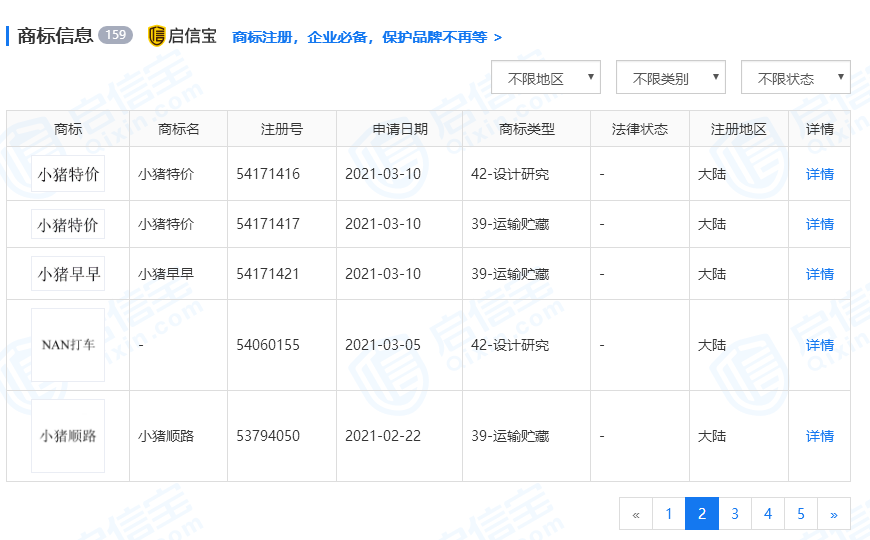View 详情 for registration 54171416
The width and height of the screenshot is (870, 540).
pos(820,174)
